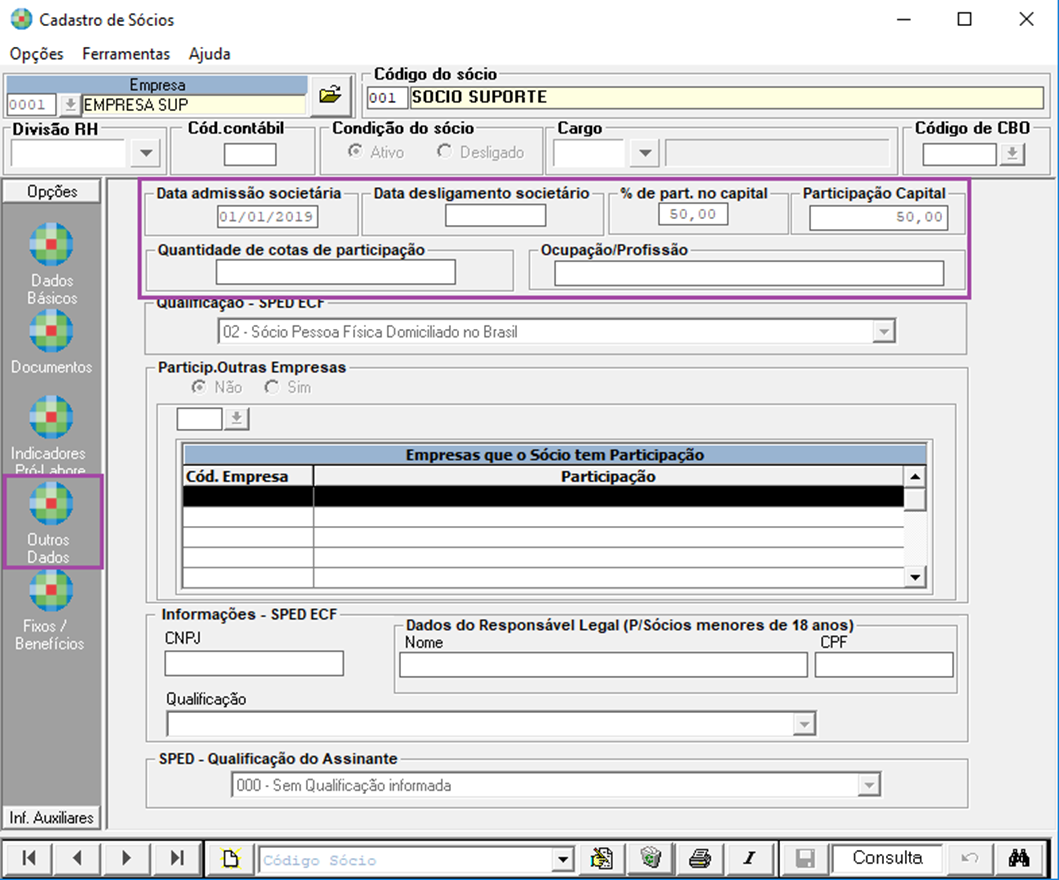Viewport: 1059px width, 880px height.
Task: Click the disabled save floppy icon
Action: click(x=804, y=858)
